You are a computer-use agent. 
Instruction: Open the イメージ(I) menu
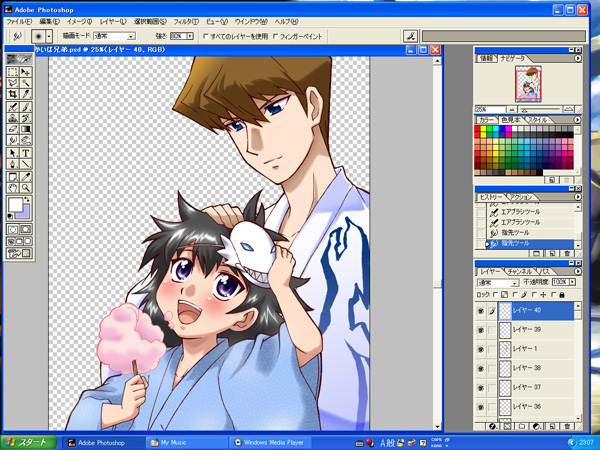click(x=80, y=22)
